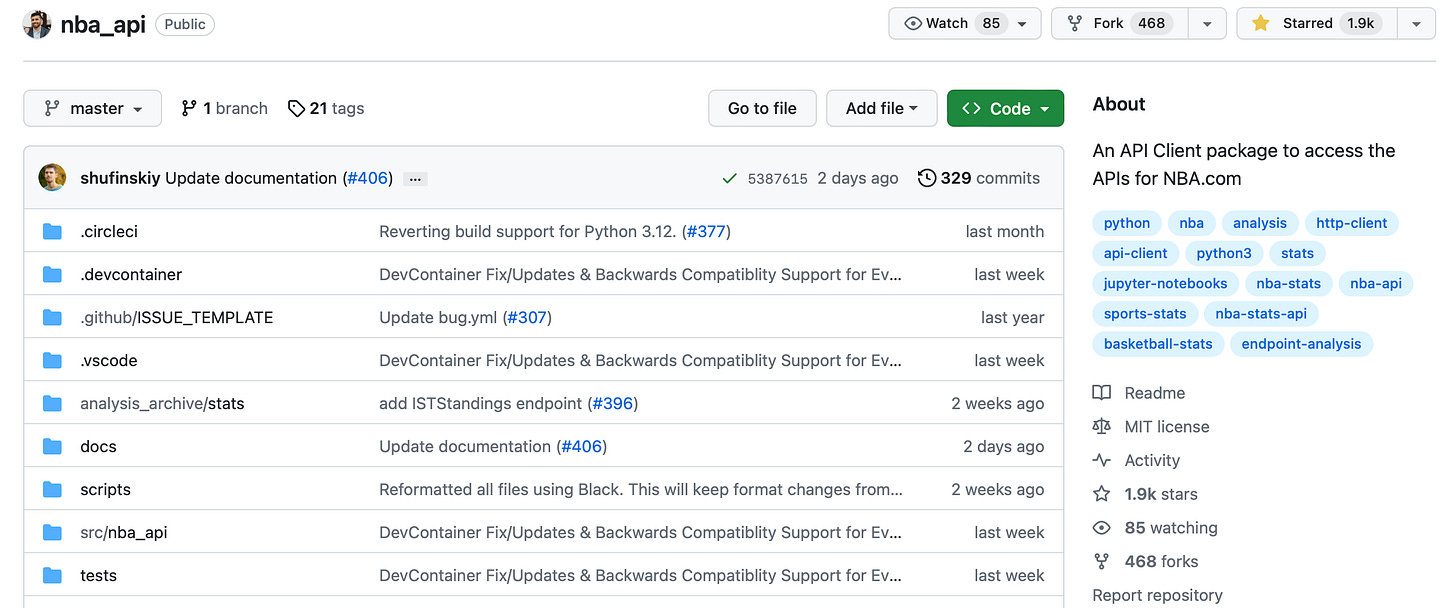This screenshot has height=608, width=1456.
Task: Select the nba-stats topic tag
Action: tap(1288, 283)
